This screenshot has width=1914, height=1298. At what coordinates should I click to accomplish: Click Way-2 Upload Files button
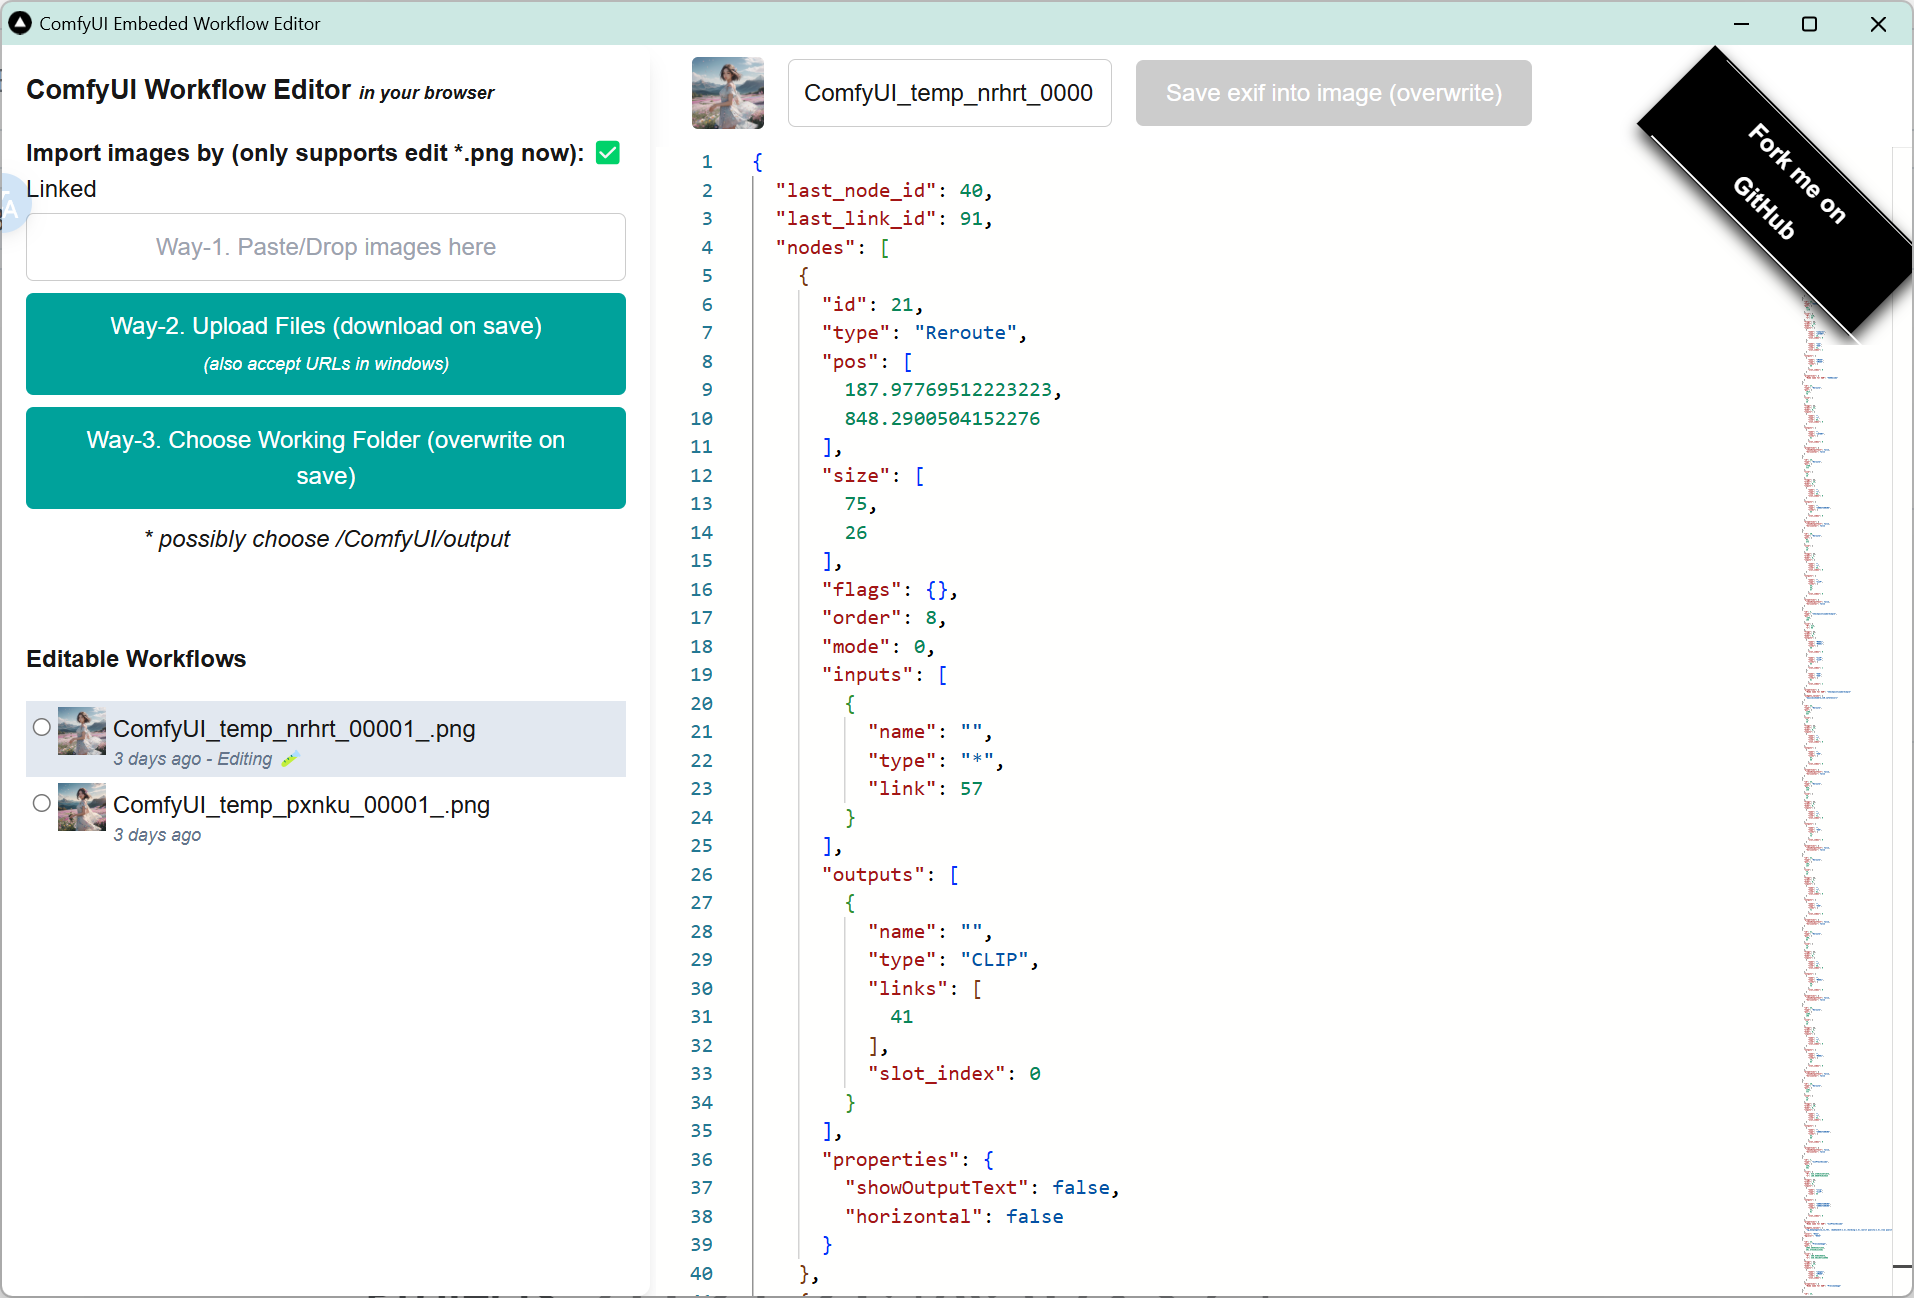(x=326, y=344)
